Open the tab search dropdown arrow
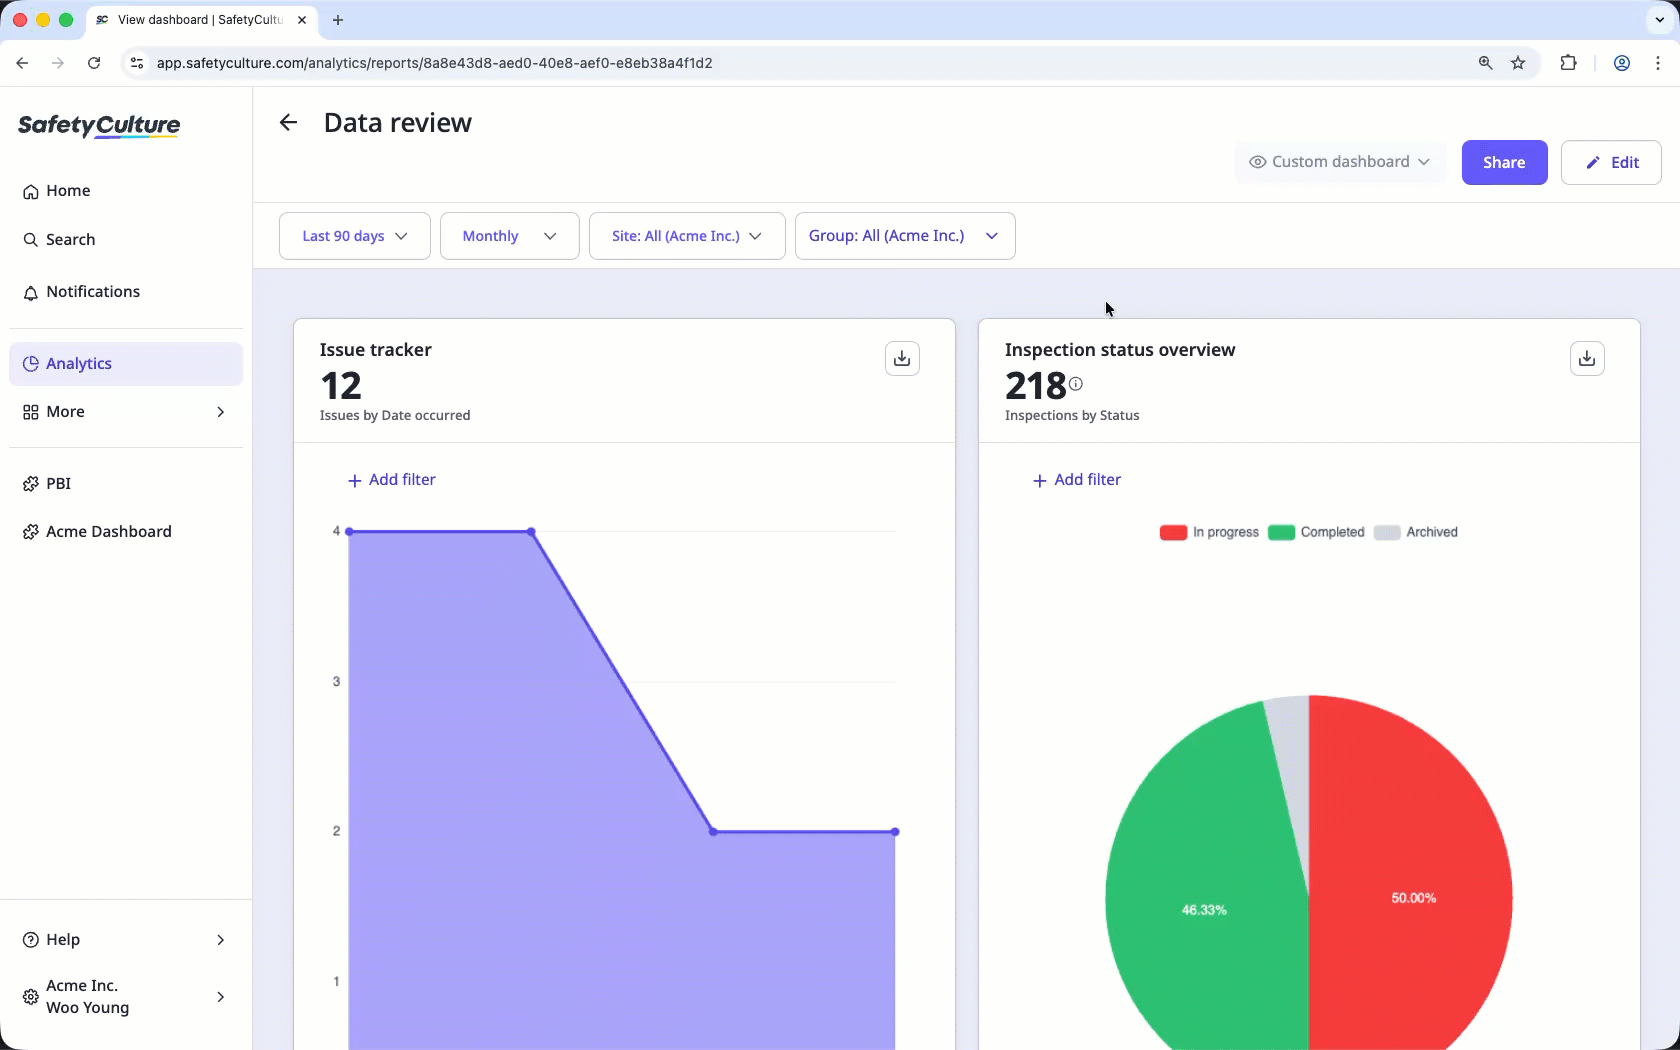This screenshot has width=1680, height=1050. [1660, 20]
